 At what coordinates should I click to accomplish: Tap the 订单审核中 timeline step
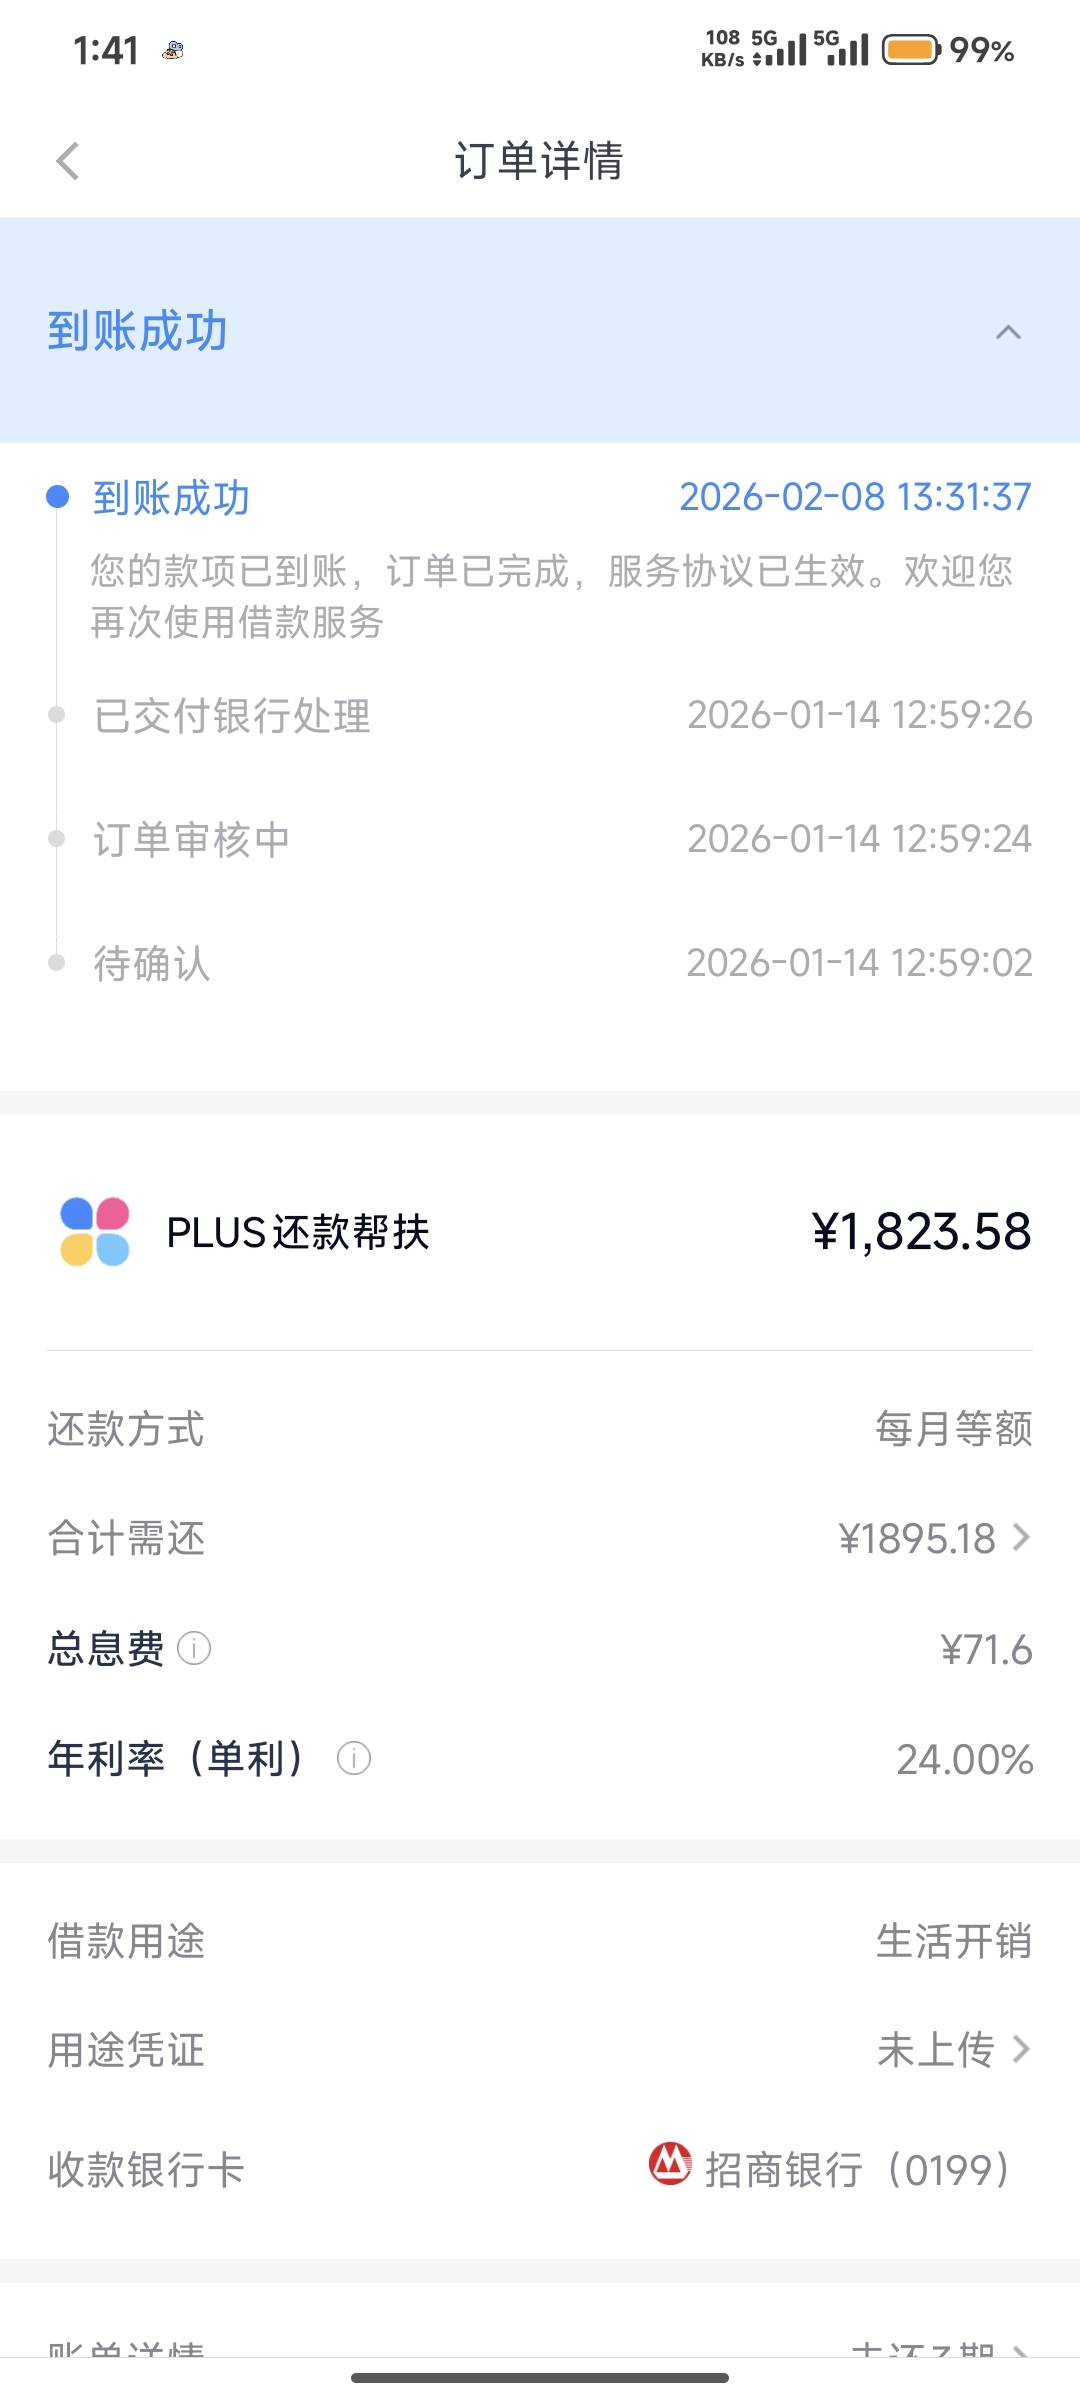tap(192, 840)
